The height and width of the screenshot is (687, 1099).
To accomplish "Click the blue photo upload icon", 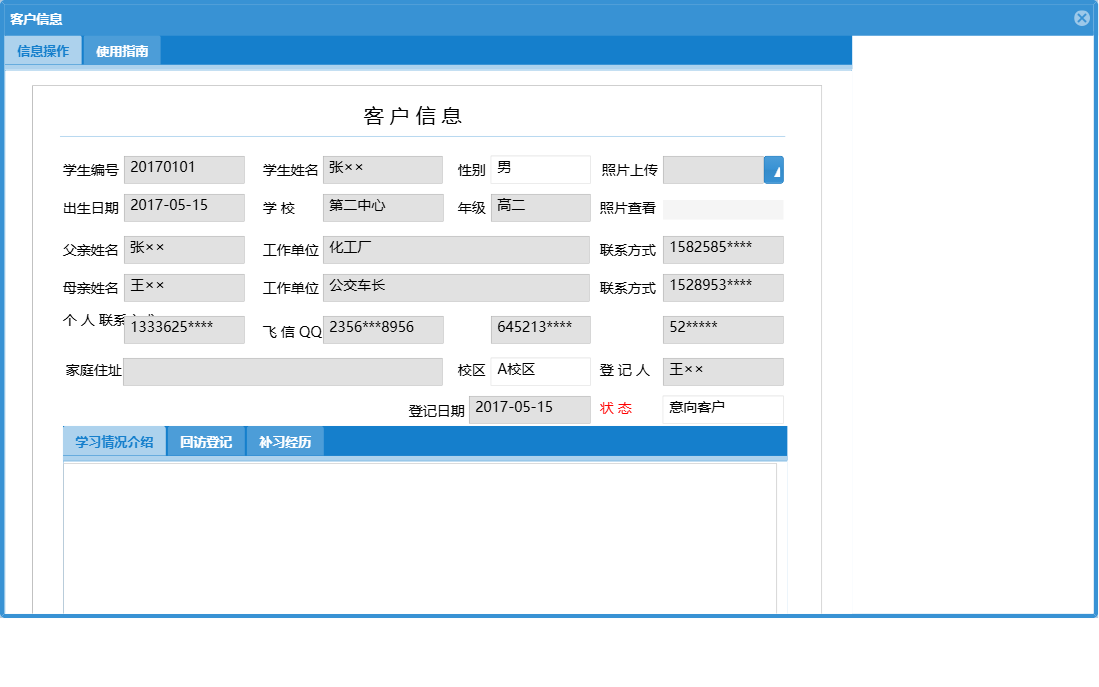I will pos(773,169).
